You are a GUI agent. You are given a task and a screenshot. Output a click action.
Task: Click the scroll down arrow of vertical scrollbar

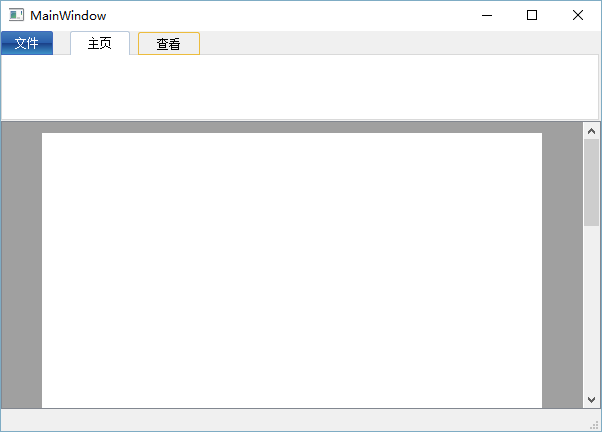tap(591, 400)
